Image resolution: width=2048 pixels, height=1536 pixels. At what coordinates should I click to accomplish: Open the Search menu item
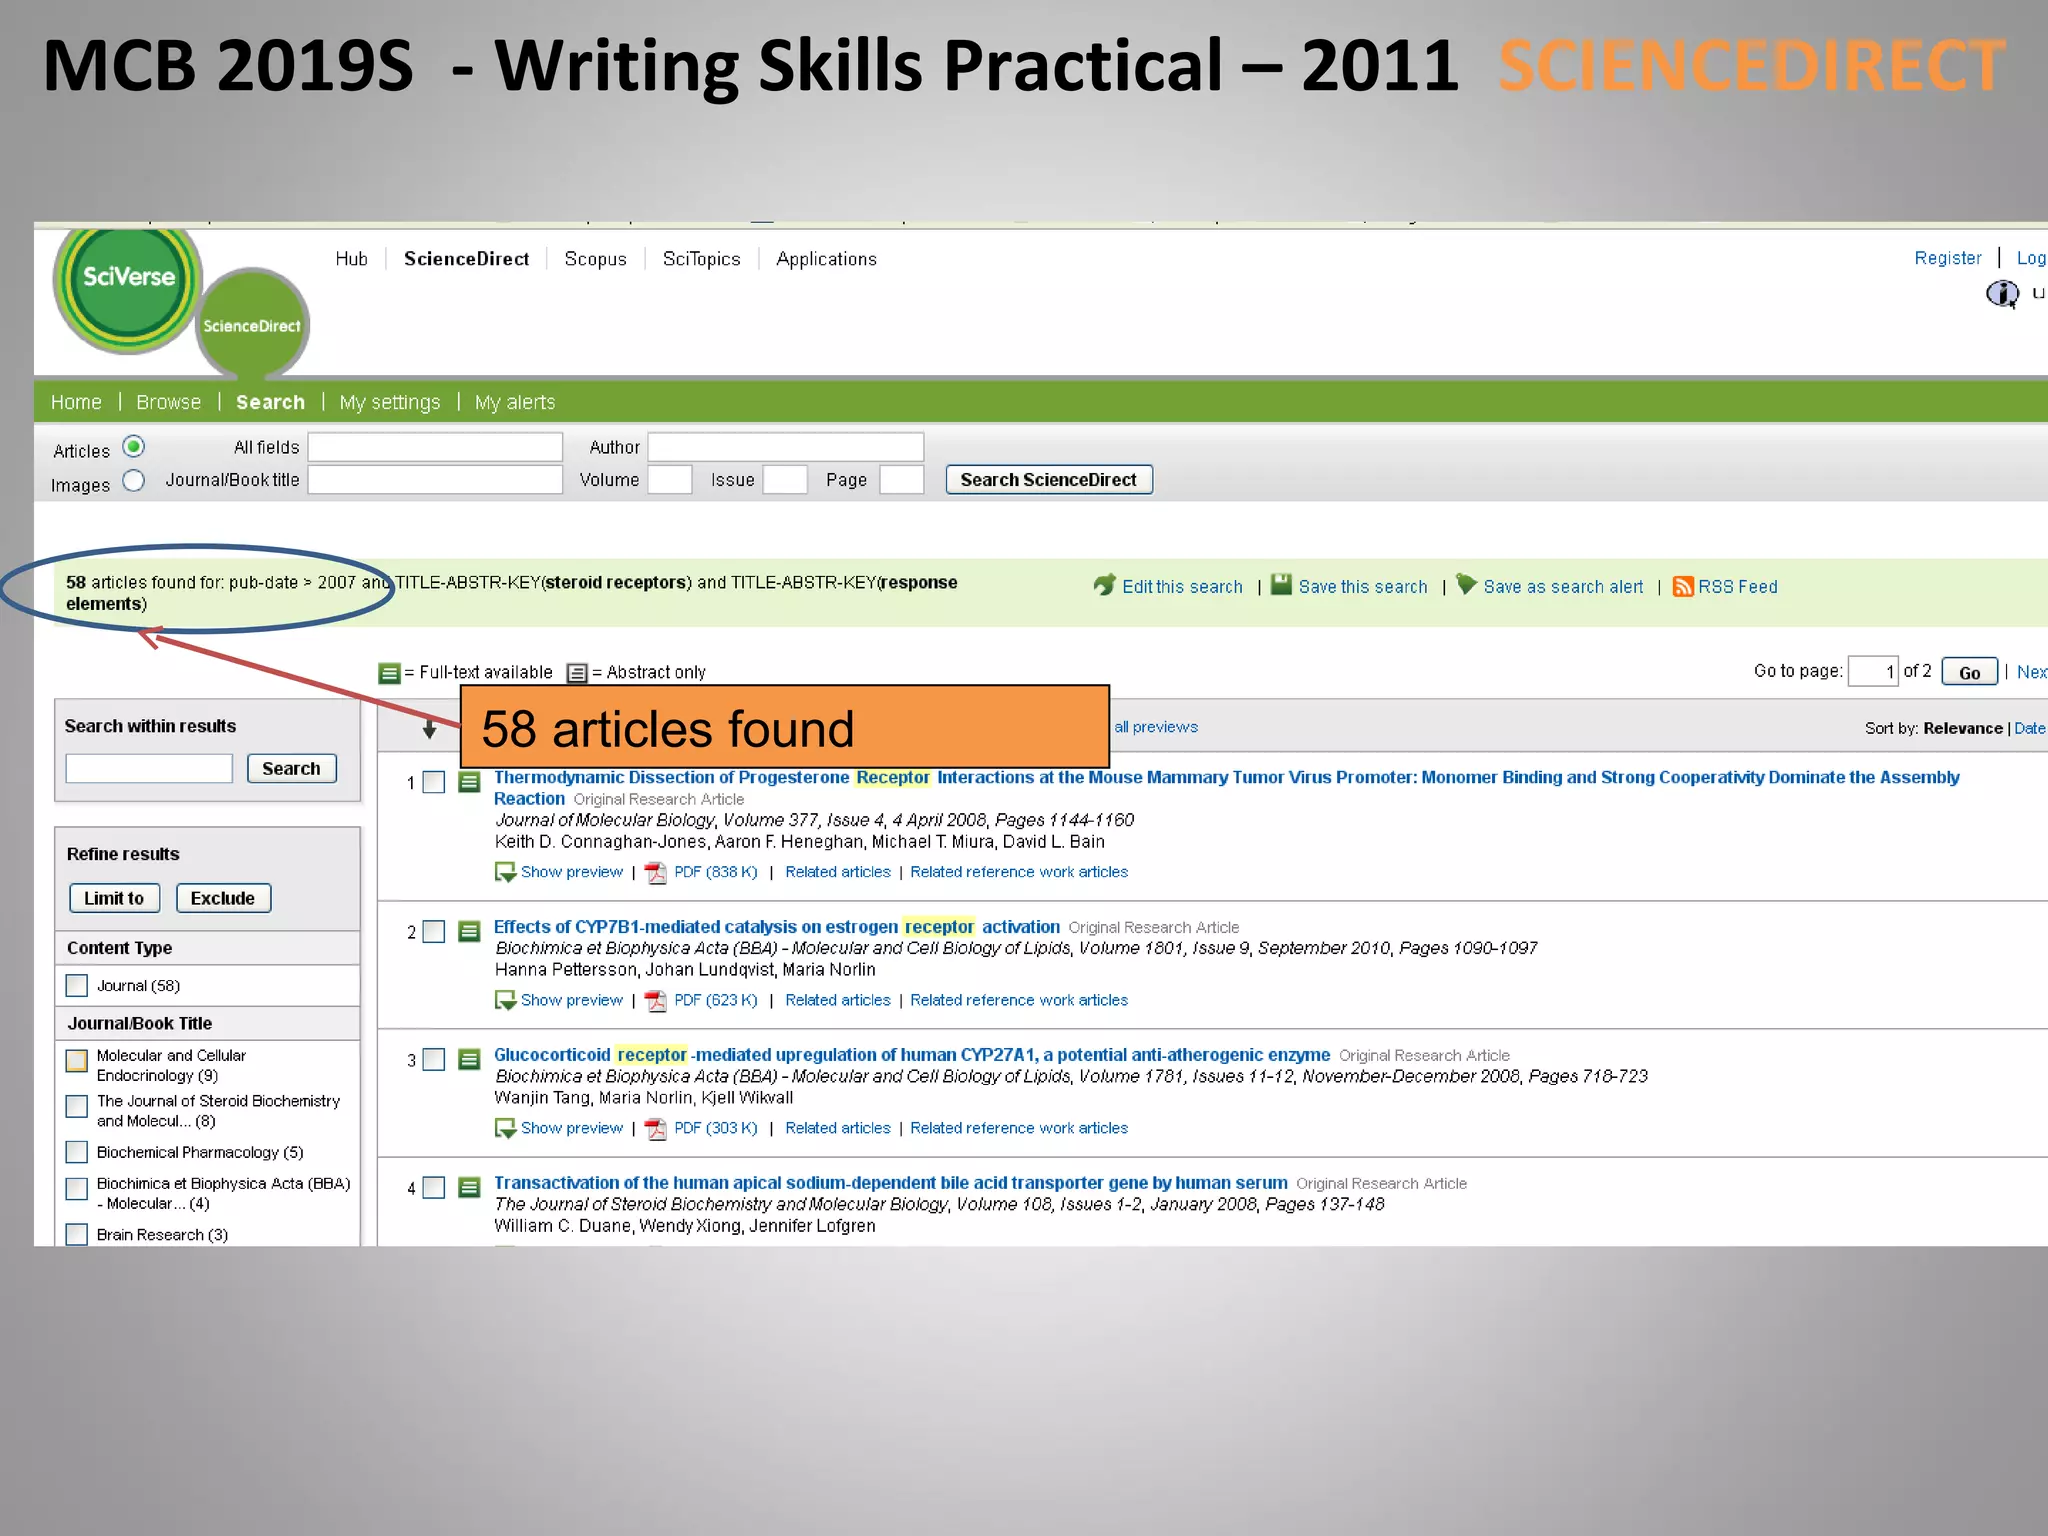270,402
